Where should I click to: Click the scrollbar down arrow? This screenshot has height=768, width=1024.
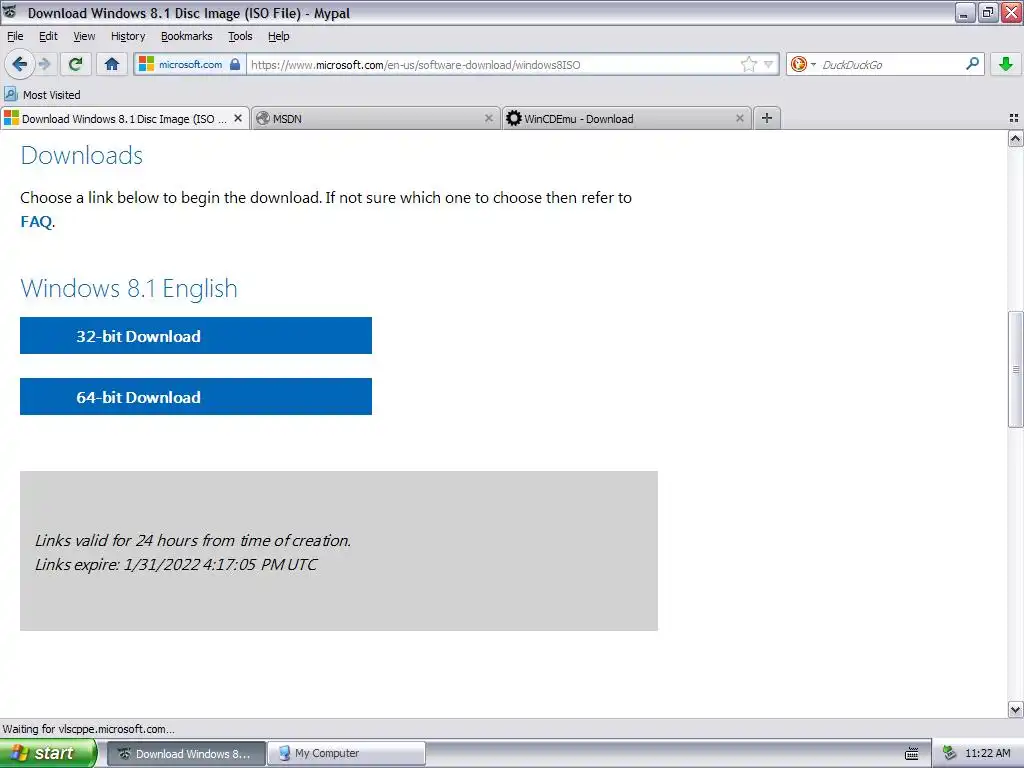1015,709
